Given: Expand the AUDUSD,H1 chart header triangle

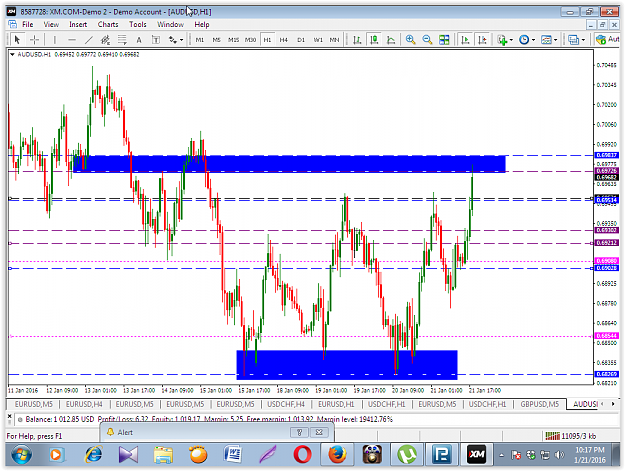Looking at the screenshot, I should coord(12,54).
